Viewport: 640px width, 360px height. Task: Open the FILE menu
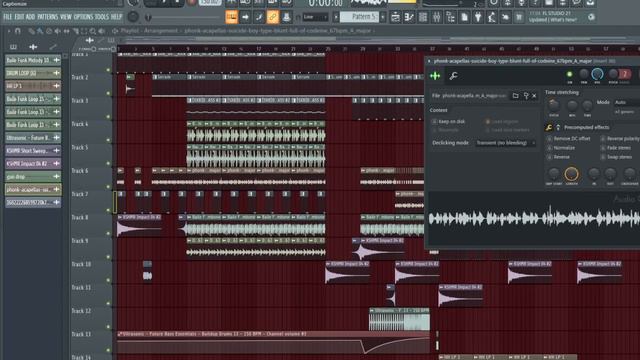click(7, 17)
